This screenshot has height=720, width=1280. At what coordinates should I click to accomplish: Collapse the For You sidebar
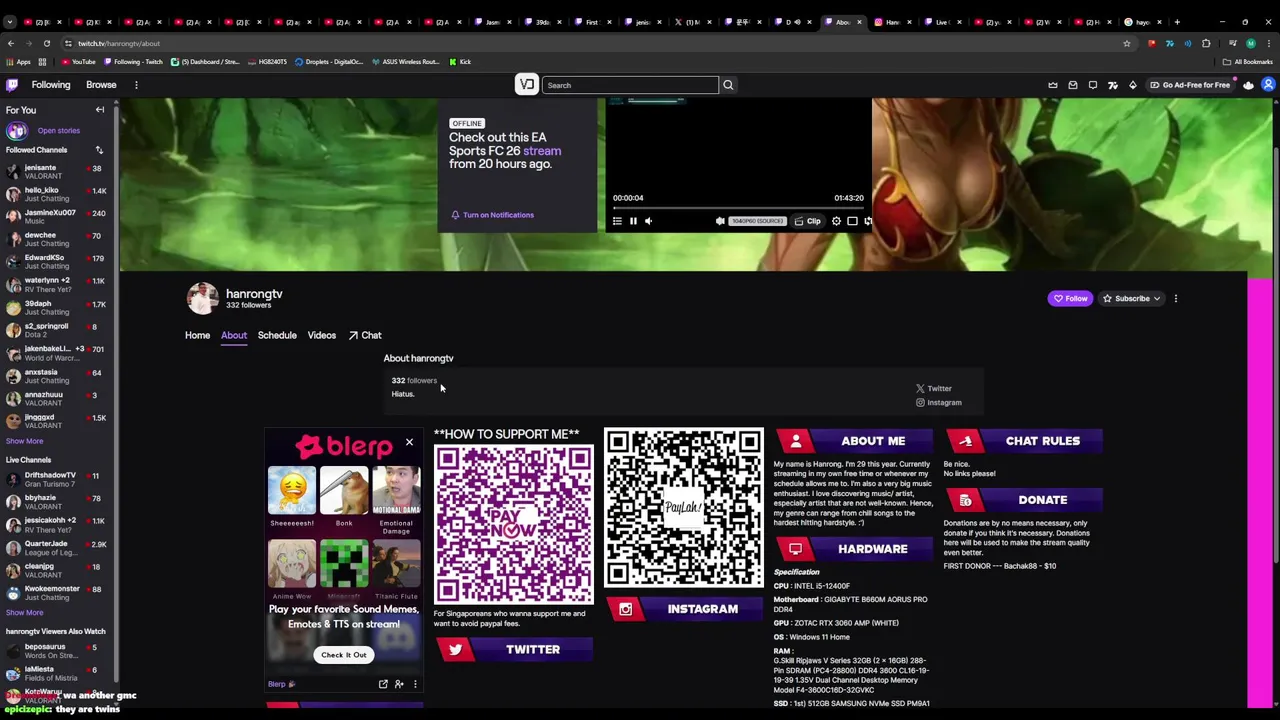tap(100, 110)
